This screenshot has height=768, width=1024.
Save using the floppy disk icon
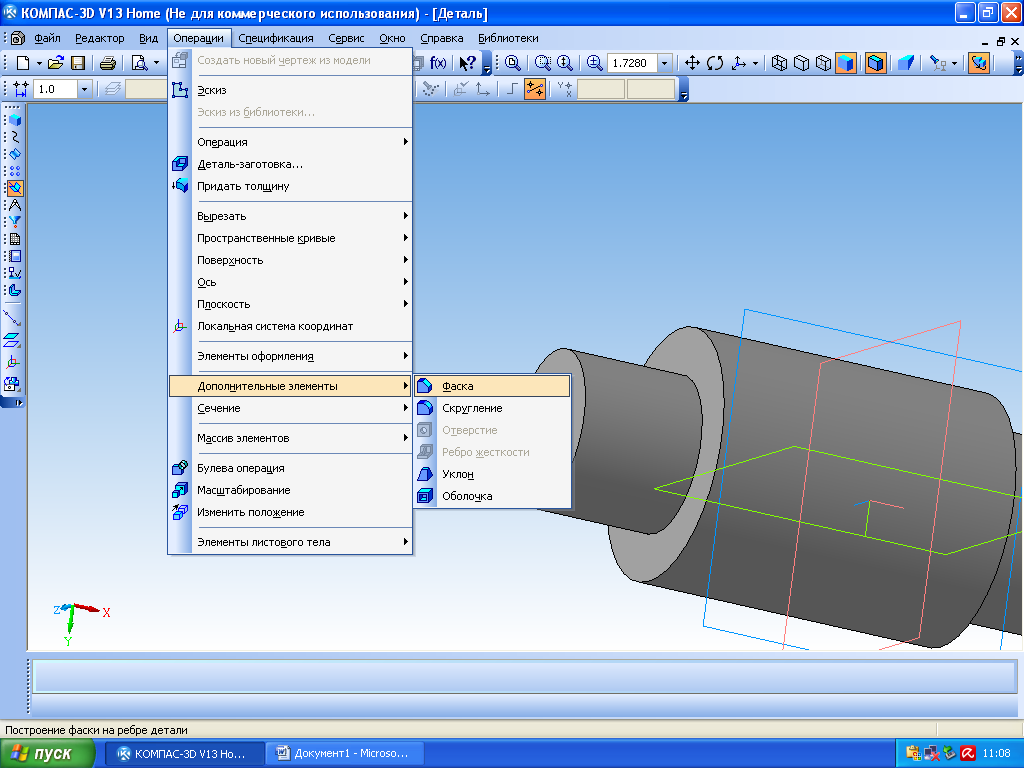tap(78, 63)
